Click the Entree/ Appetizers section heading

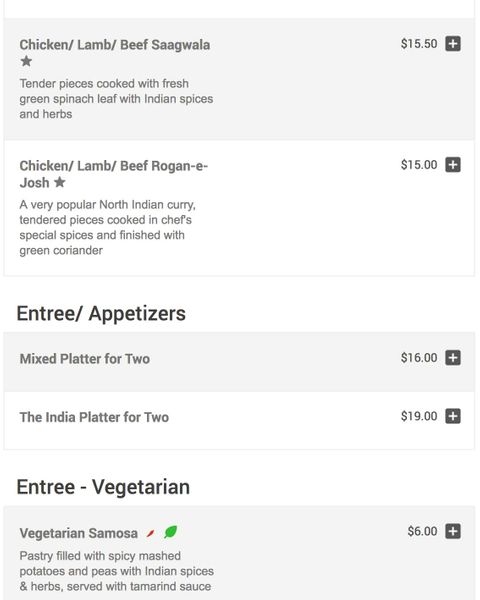click(101, 314)
